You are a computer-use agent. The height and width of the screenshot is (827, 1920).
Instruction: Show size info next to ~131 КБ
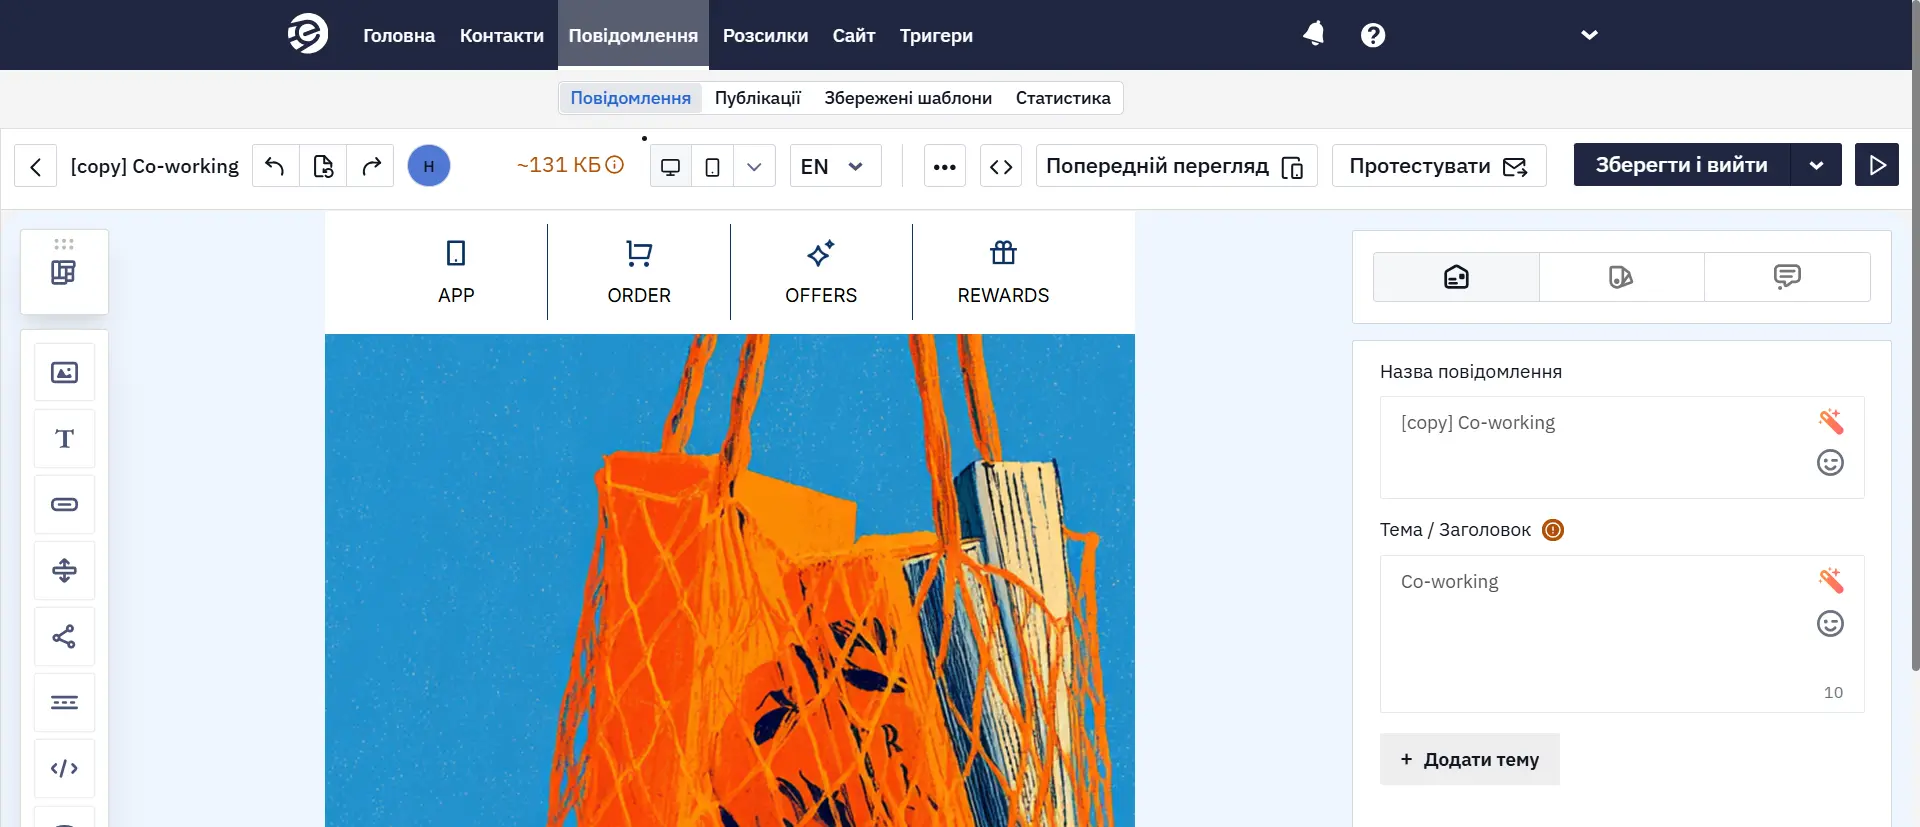pyautogui.click(x=615, y=165)
